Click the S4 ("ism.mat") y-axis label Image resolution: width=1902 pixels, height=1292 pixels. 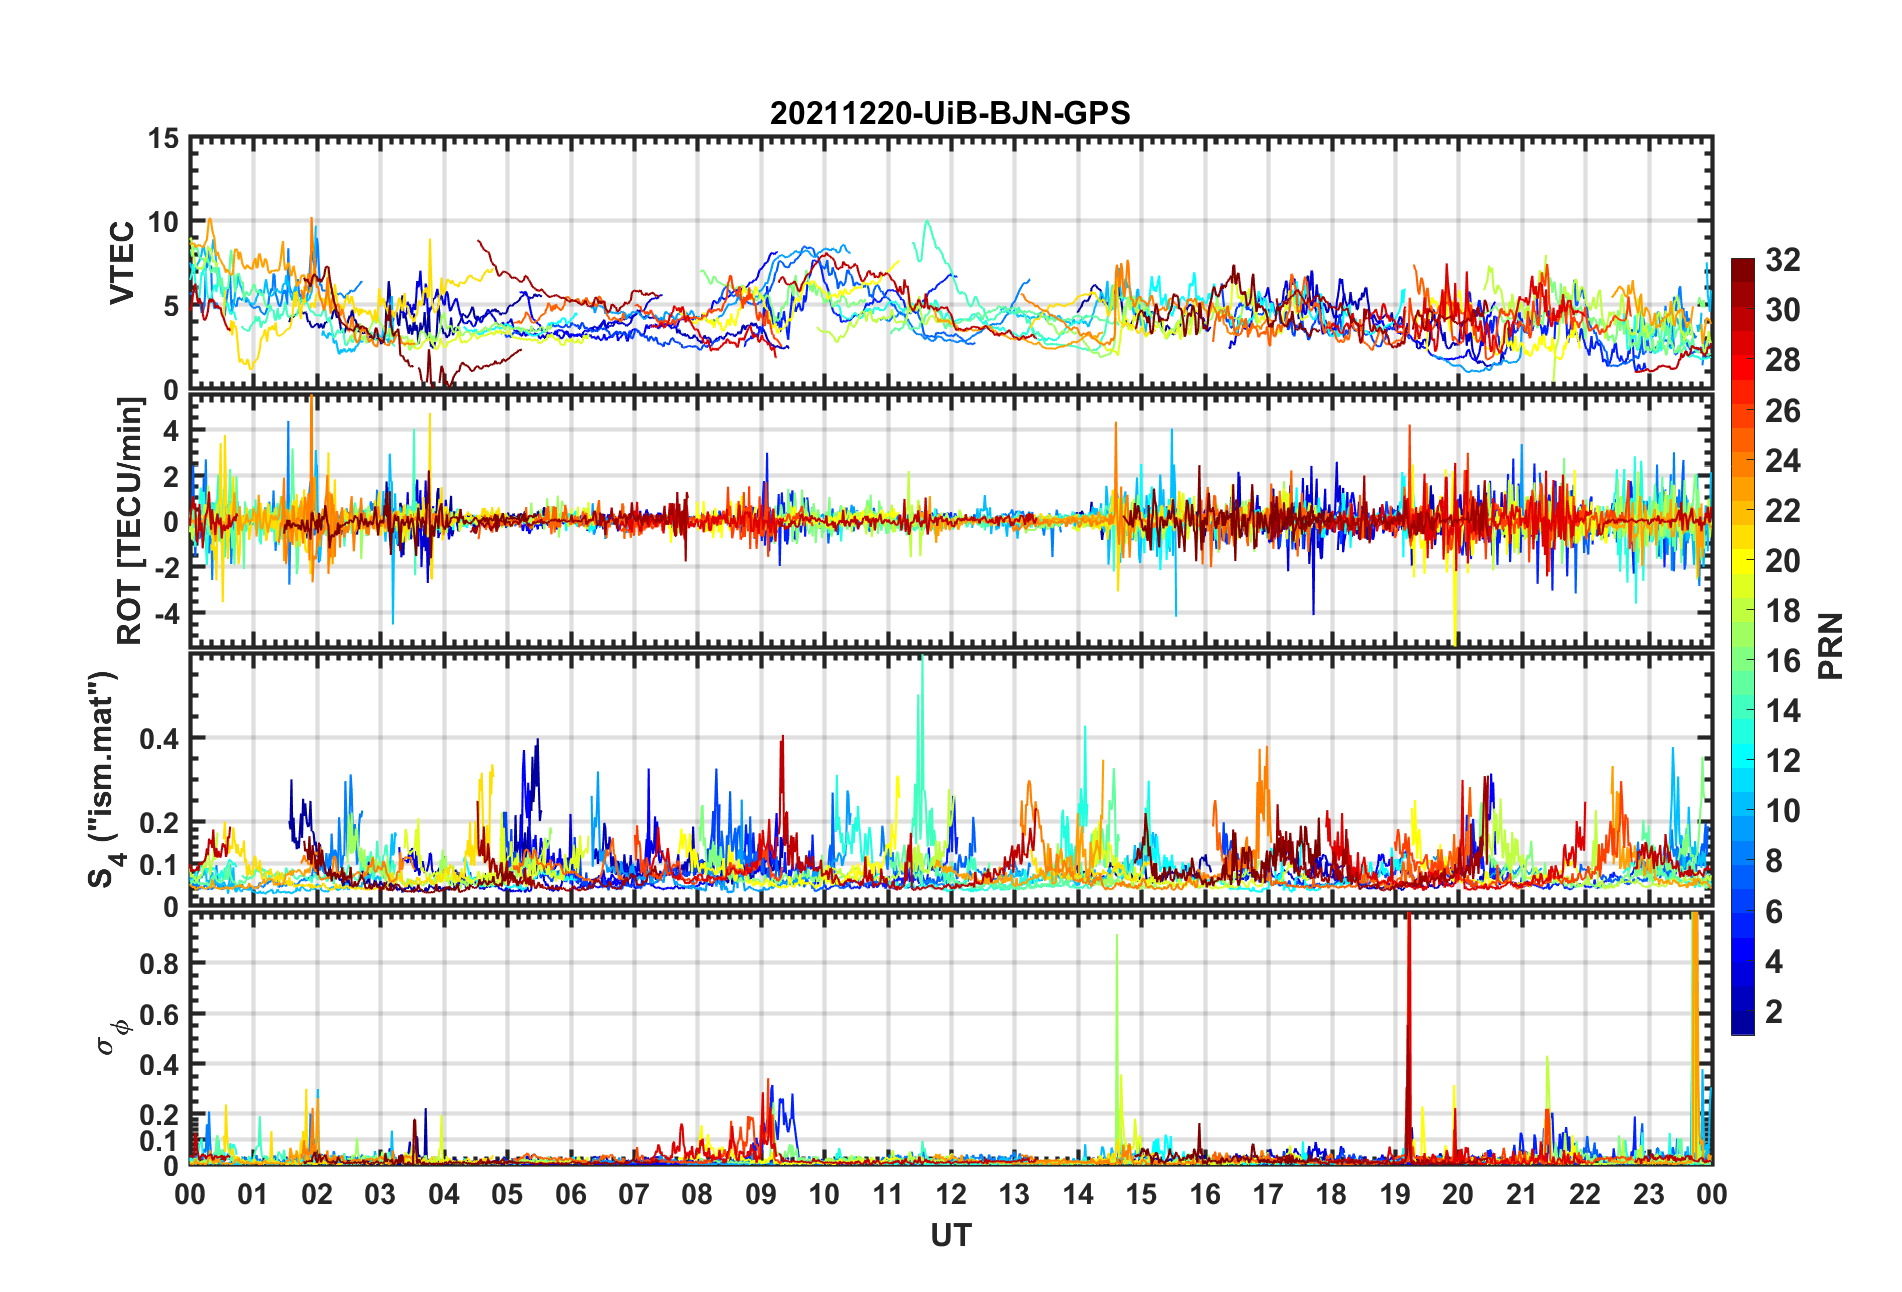[x=103, y=780]
